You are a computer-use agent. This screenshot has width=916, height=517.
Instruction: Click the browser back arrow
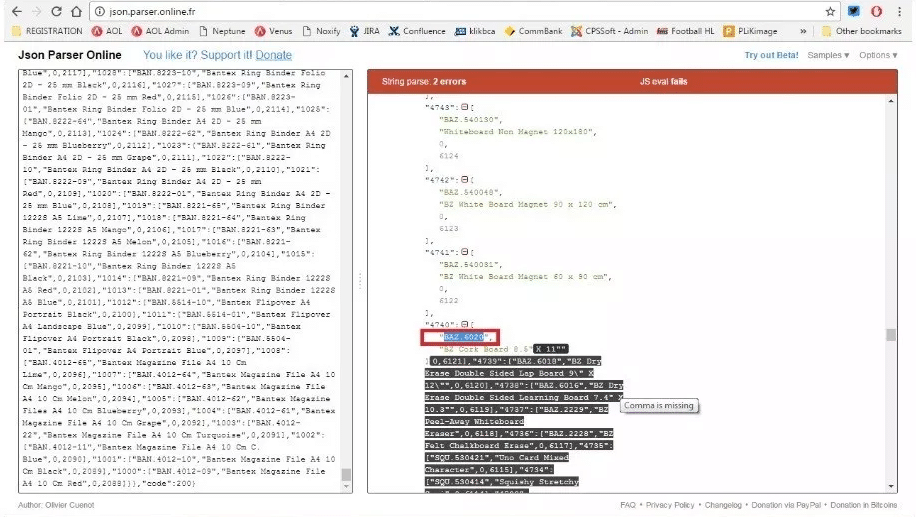[11, 11]
